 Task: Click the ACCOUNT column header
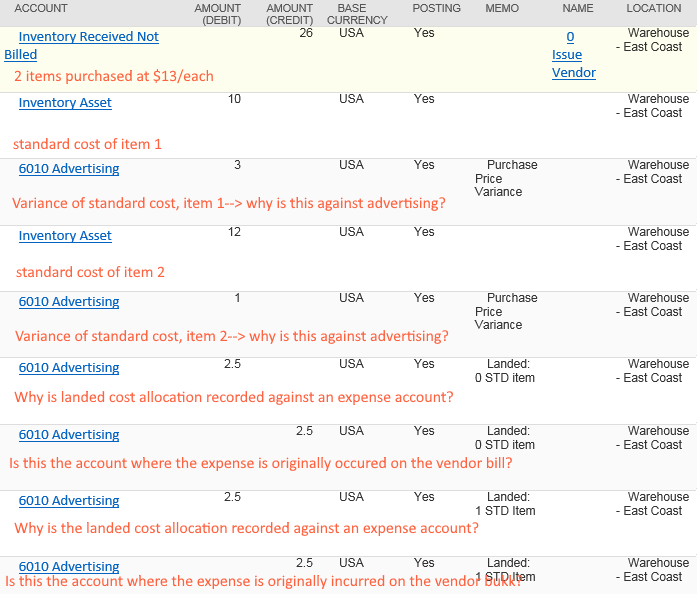(41, 8)
